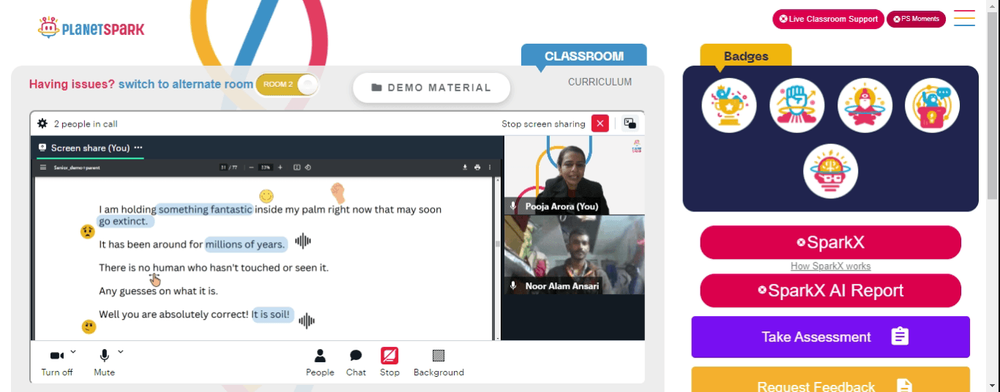1000x392 pixels.
Task: Click the highlighted 'something fantastic' phrase
Action: point(205,209)
